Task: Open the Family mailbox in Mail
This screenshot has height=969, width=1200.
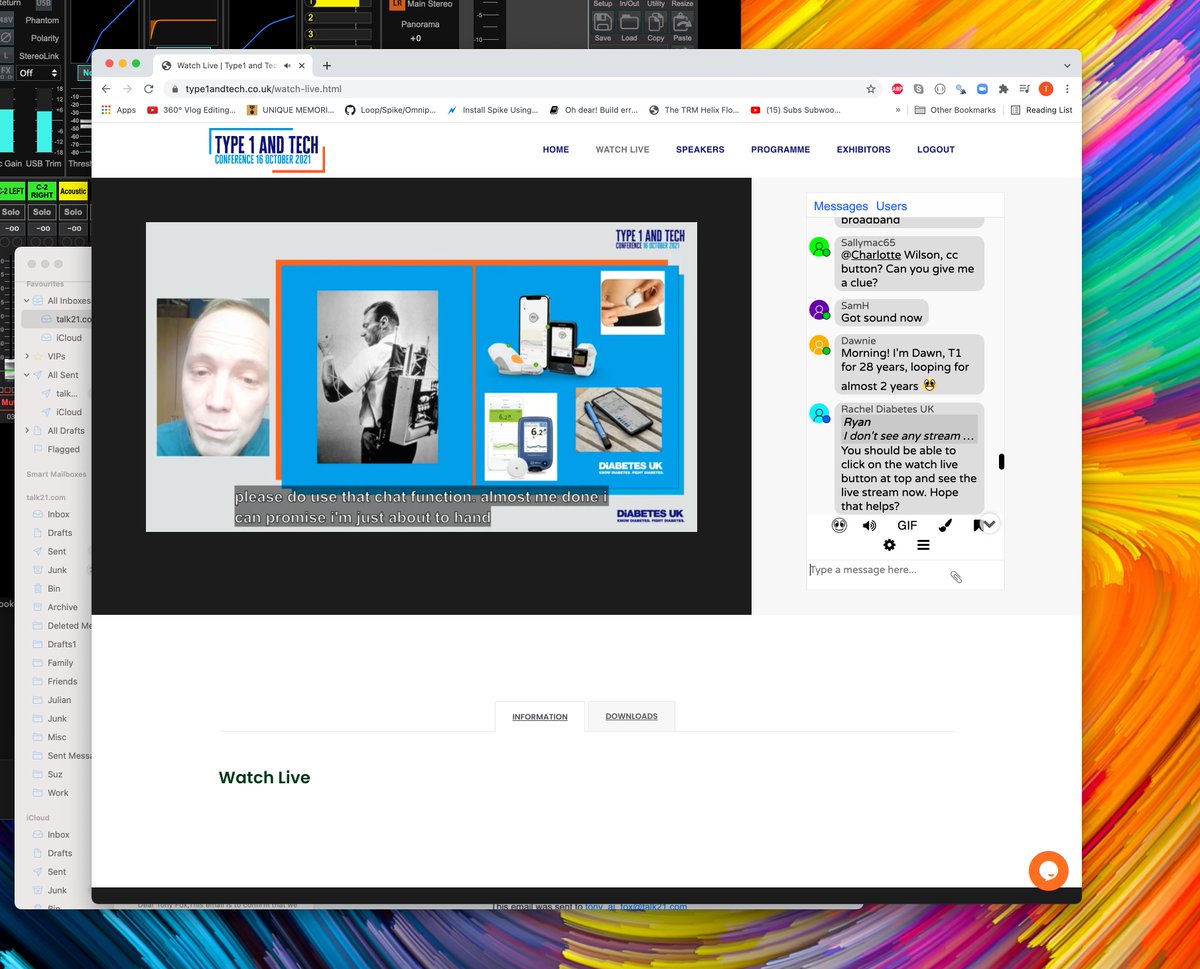Action: [x=60, y=663]
